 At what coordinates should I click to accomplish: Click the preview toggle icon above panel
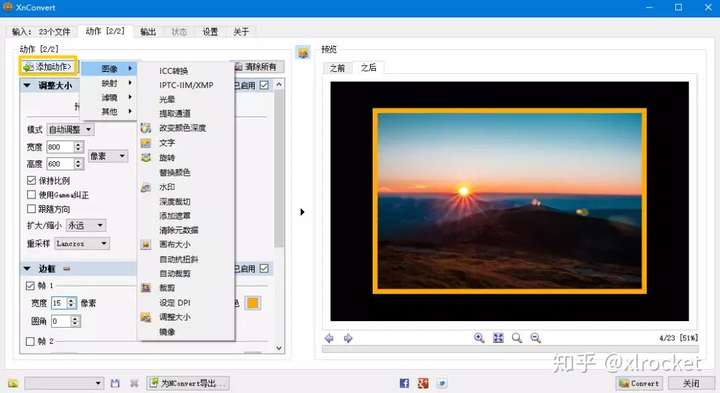click(x=303, y=53)
